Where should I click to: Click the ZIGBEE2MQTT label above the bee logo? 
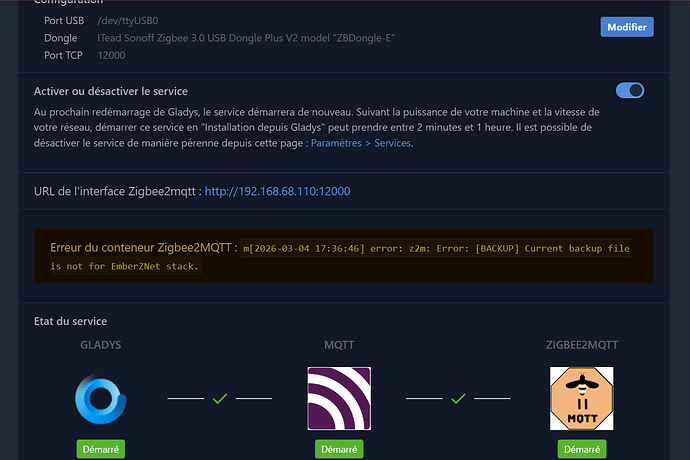[581, 344]
